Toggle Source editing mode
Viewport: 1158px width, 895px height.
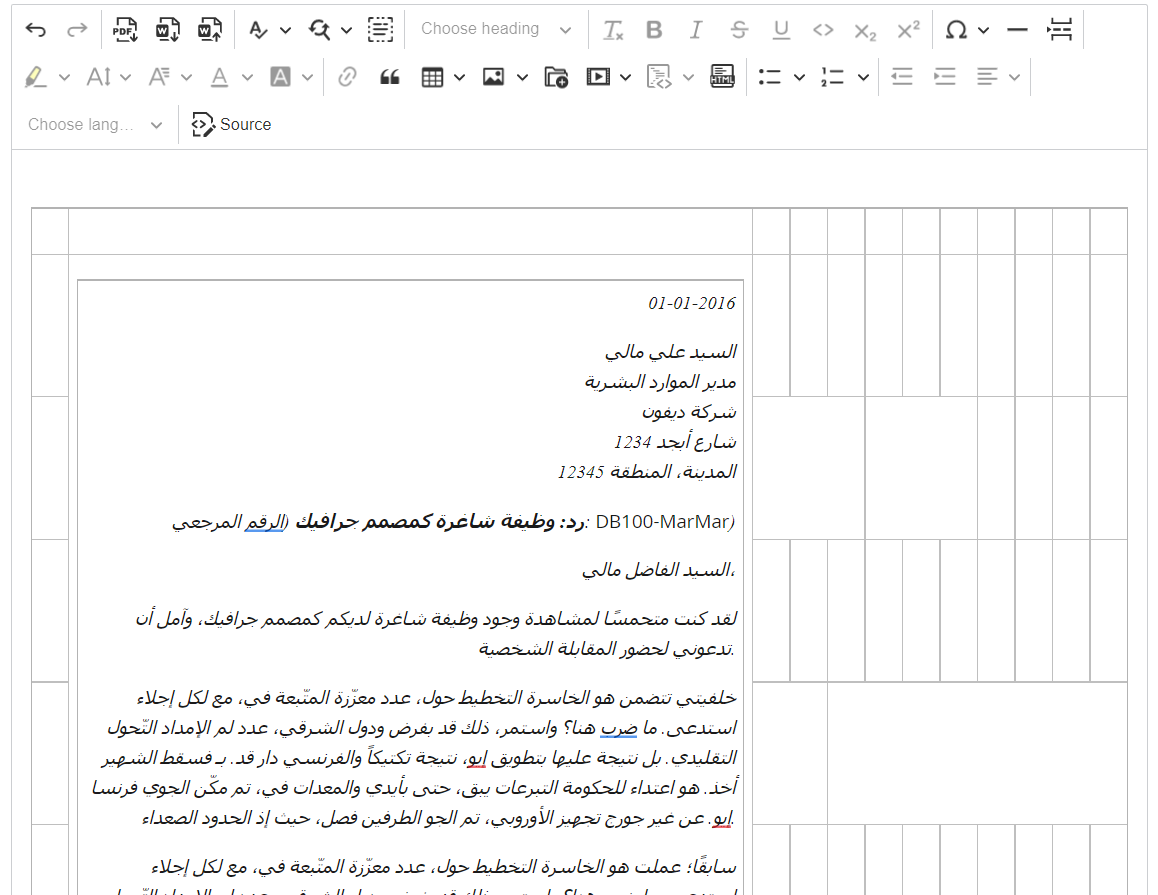click(232, 125)
